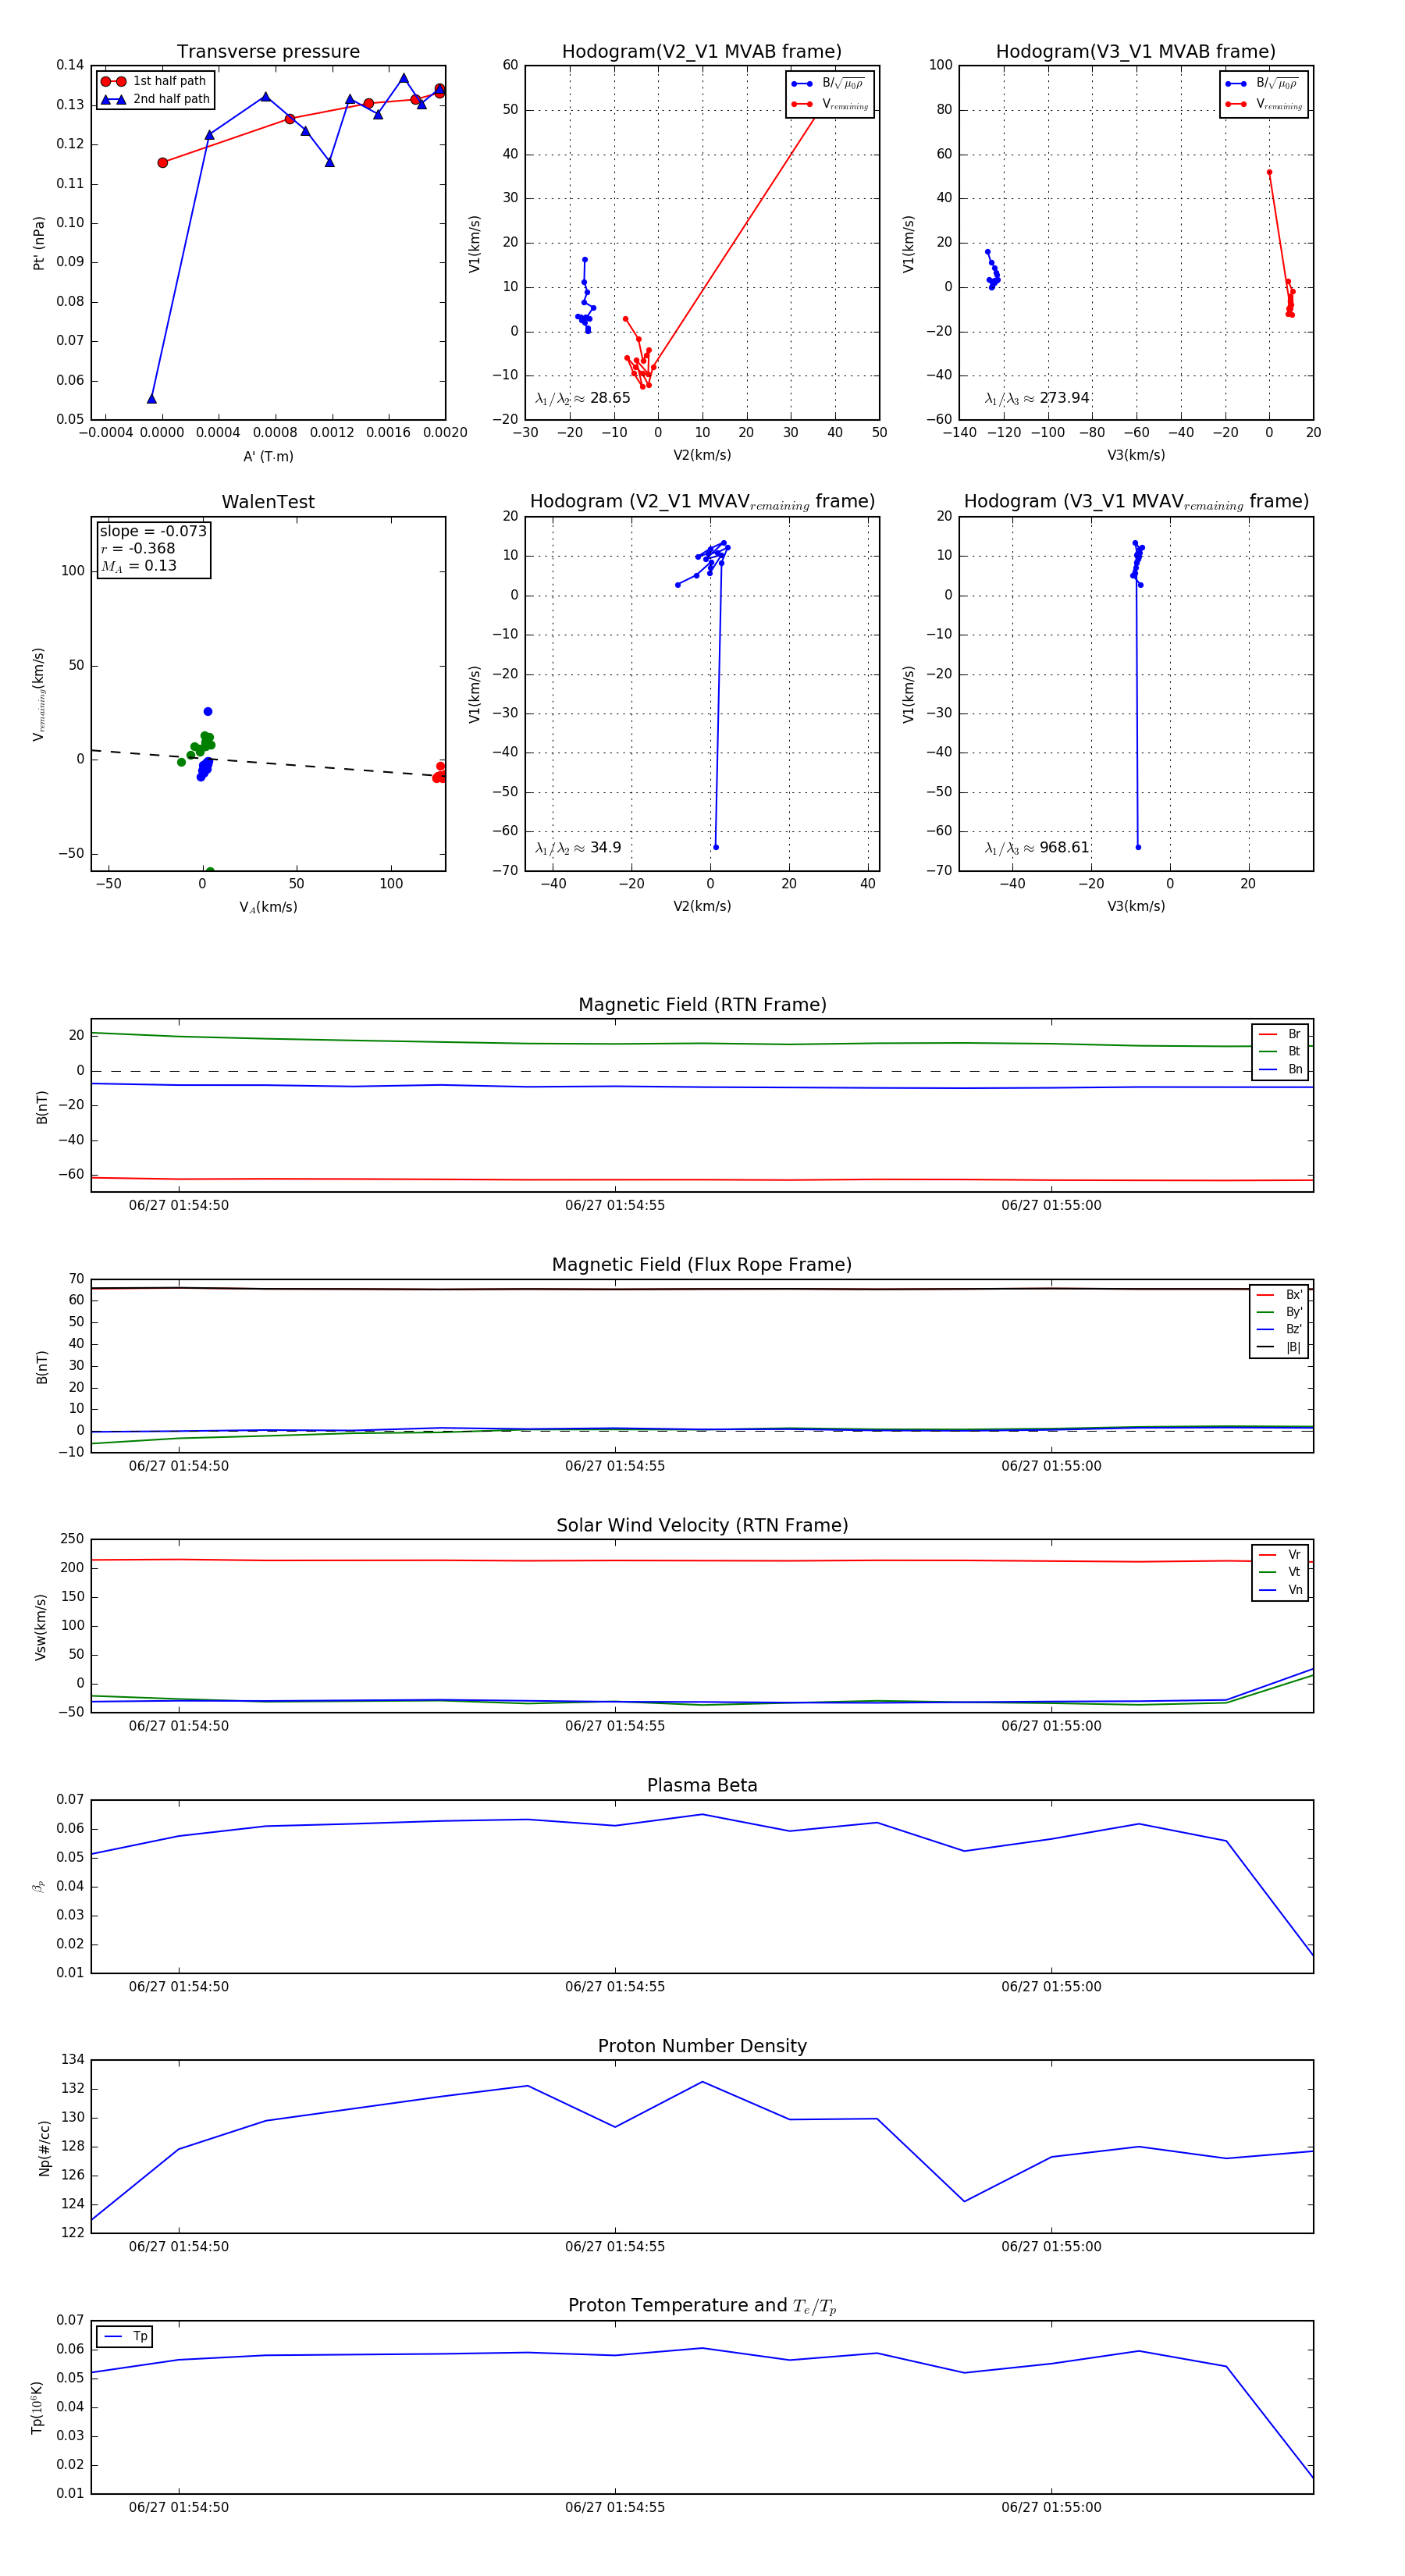Click the 'Plasma Beta' plot title
Screen dimensions: 1405x2576
tap(702, 1785)
